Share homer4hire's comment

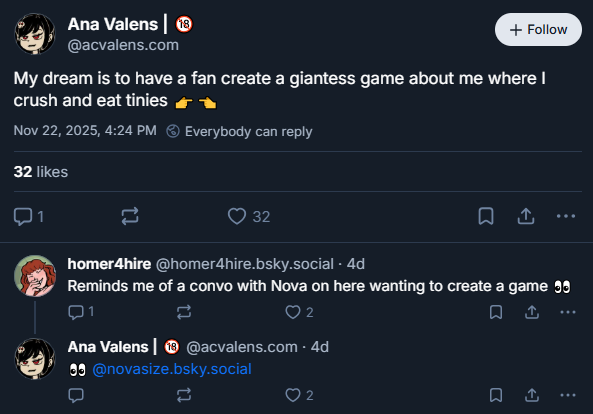(532, 312)
